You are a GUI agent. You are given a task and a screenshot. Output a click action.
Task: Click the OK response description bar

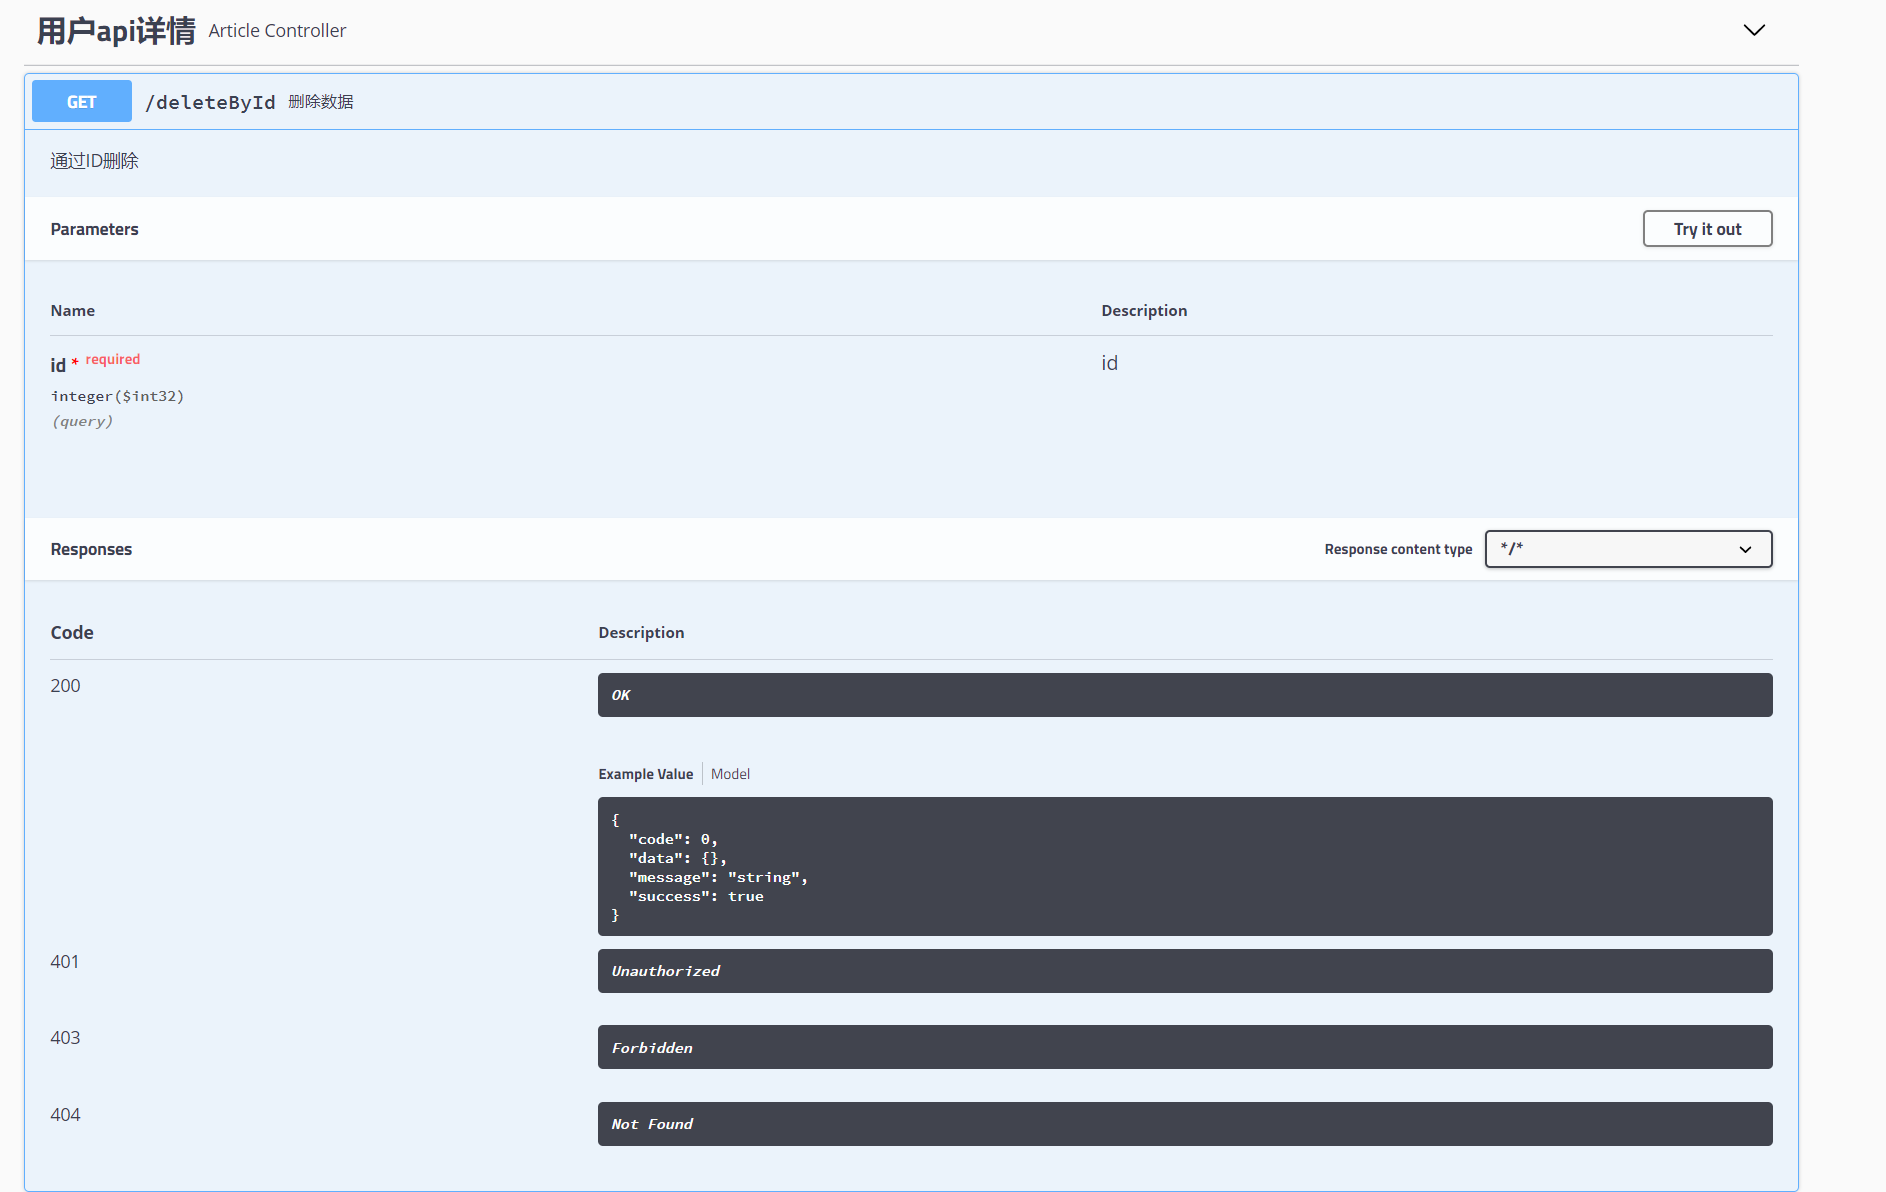1184,695
